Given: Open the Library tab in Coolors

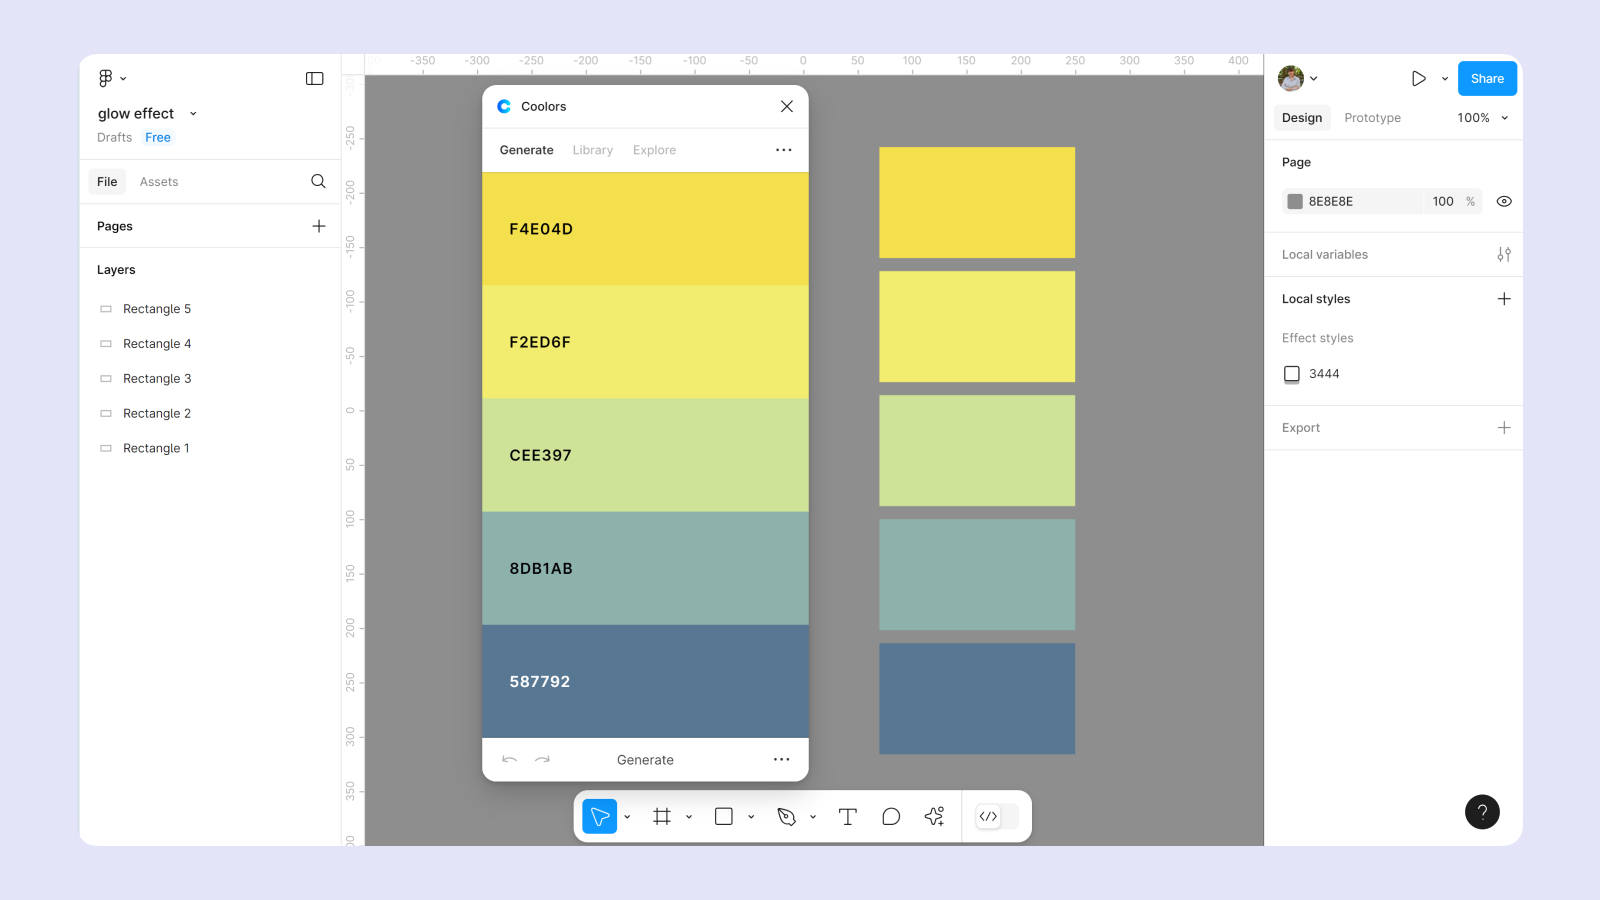Looking at the screenshot, I should tap(592, 150).
